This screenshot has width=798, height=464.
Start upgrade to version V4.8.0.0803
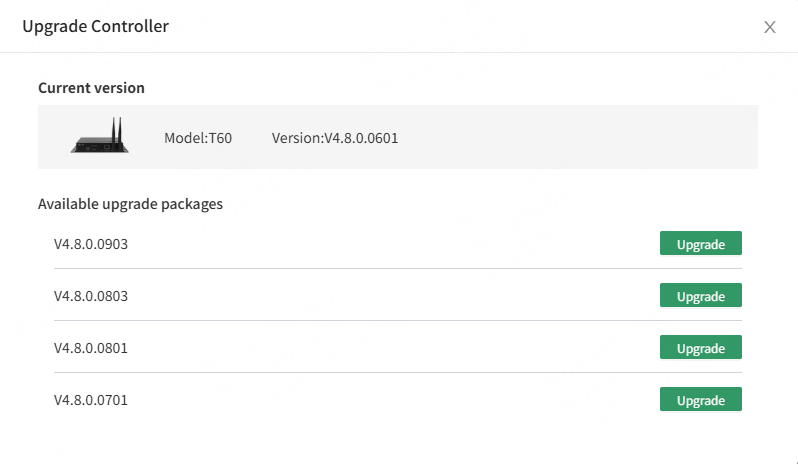pyautogui.click(x=701, y=295)
